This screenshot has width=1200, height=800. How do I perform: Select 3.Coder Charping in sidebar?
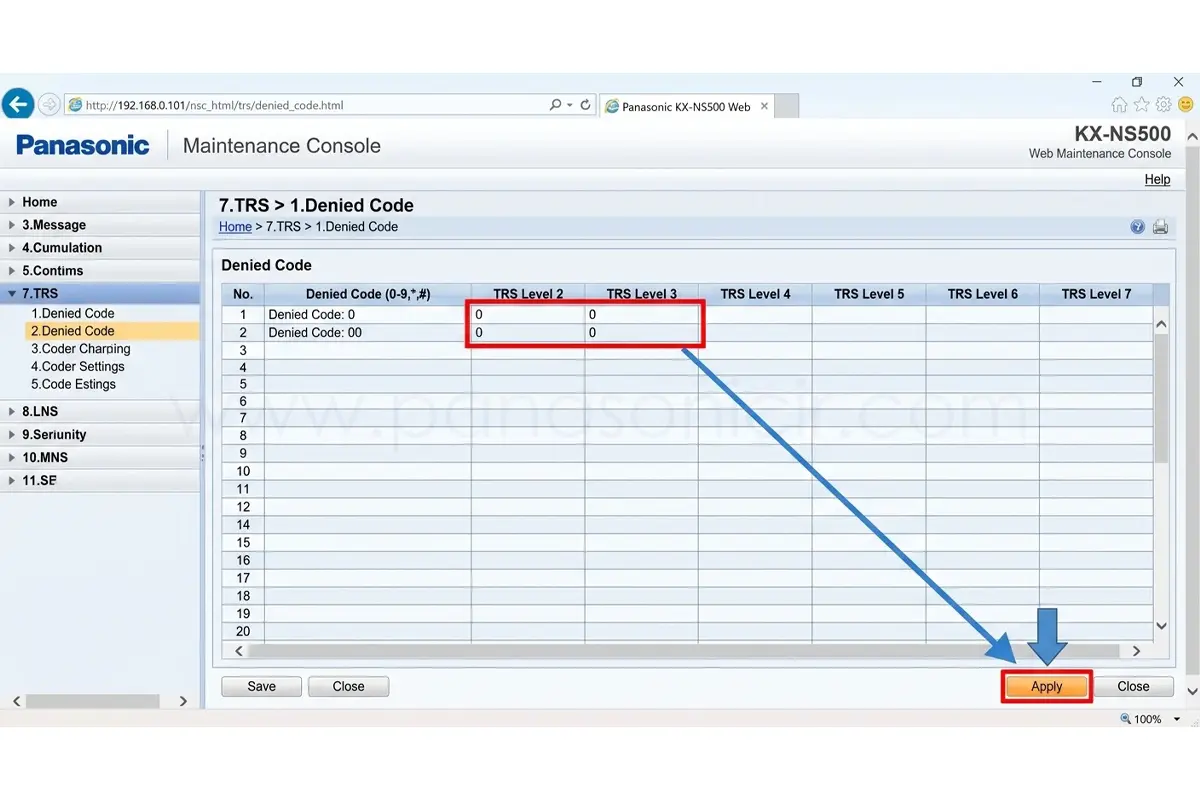tap(80, 349)
